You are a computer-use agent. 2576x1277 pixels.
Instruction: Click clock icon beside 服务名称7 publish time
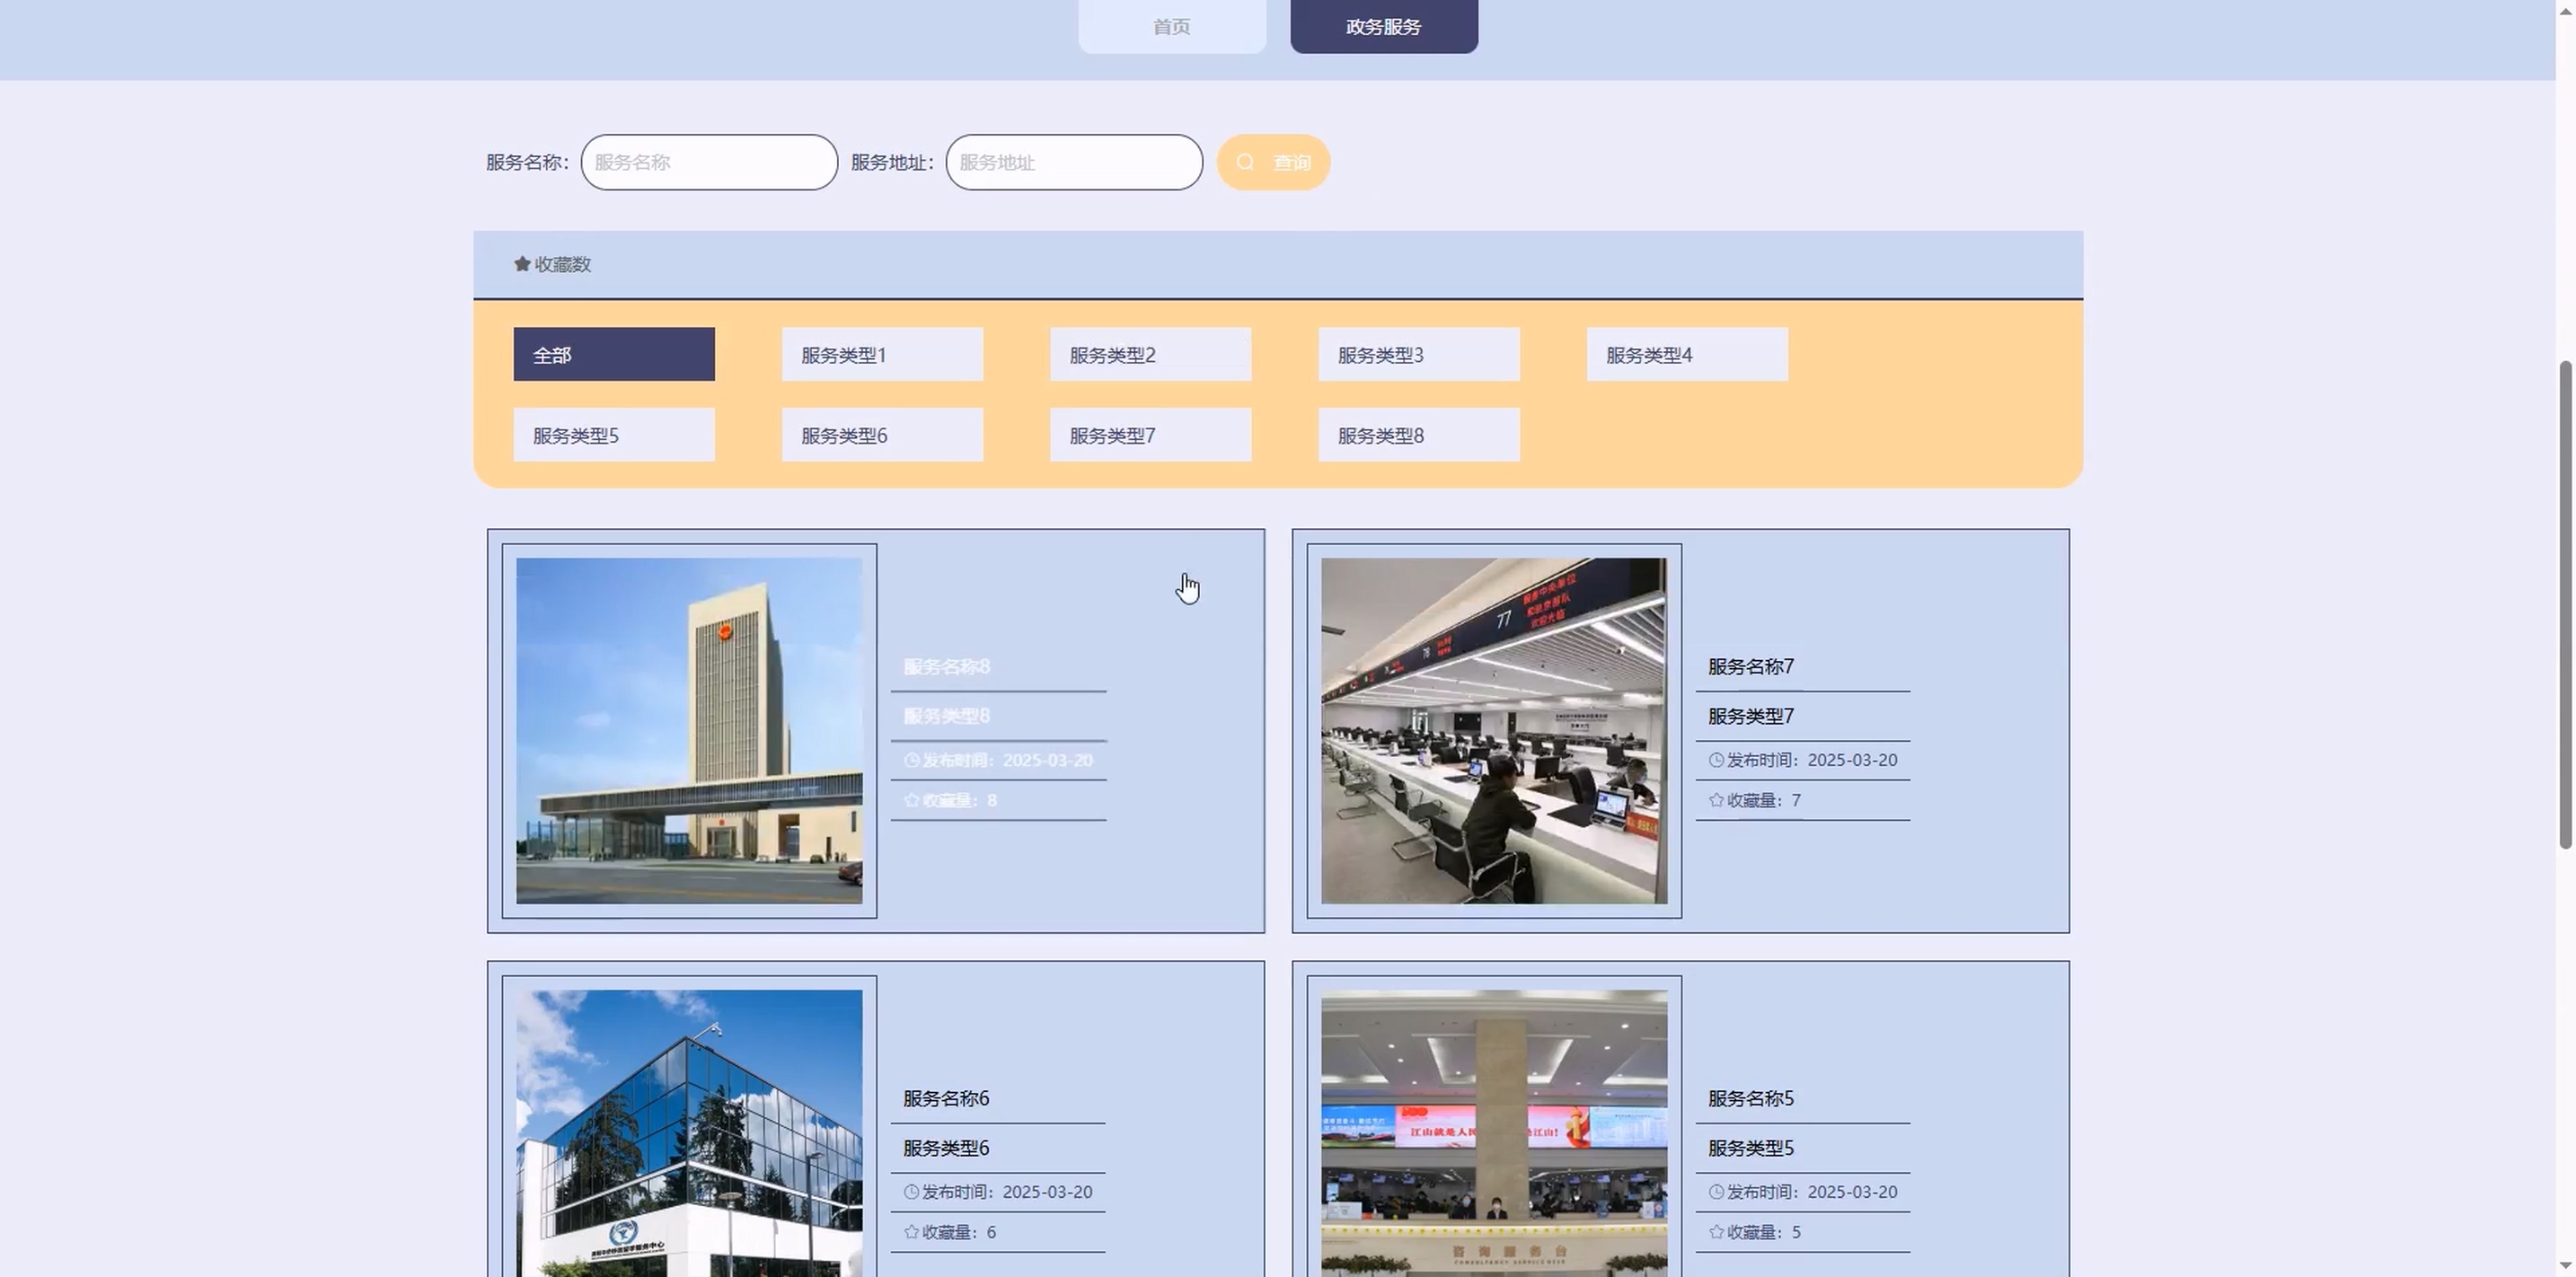(1716, 760)
